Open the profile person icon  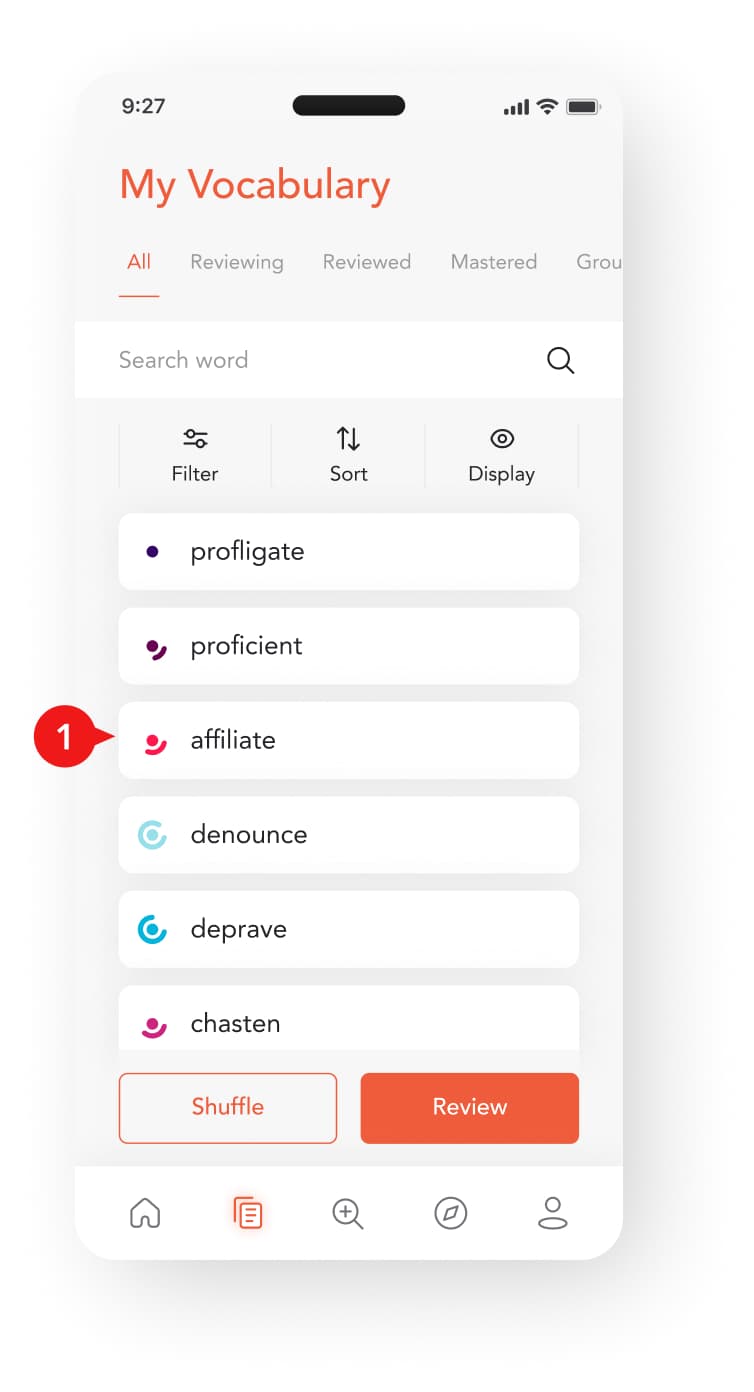(x=553, y=1213)
